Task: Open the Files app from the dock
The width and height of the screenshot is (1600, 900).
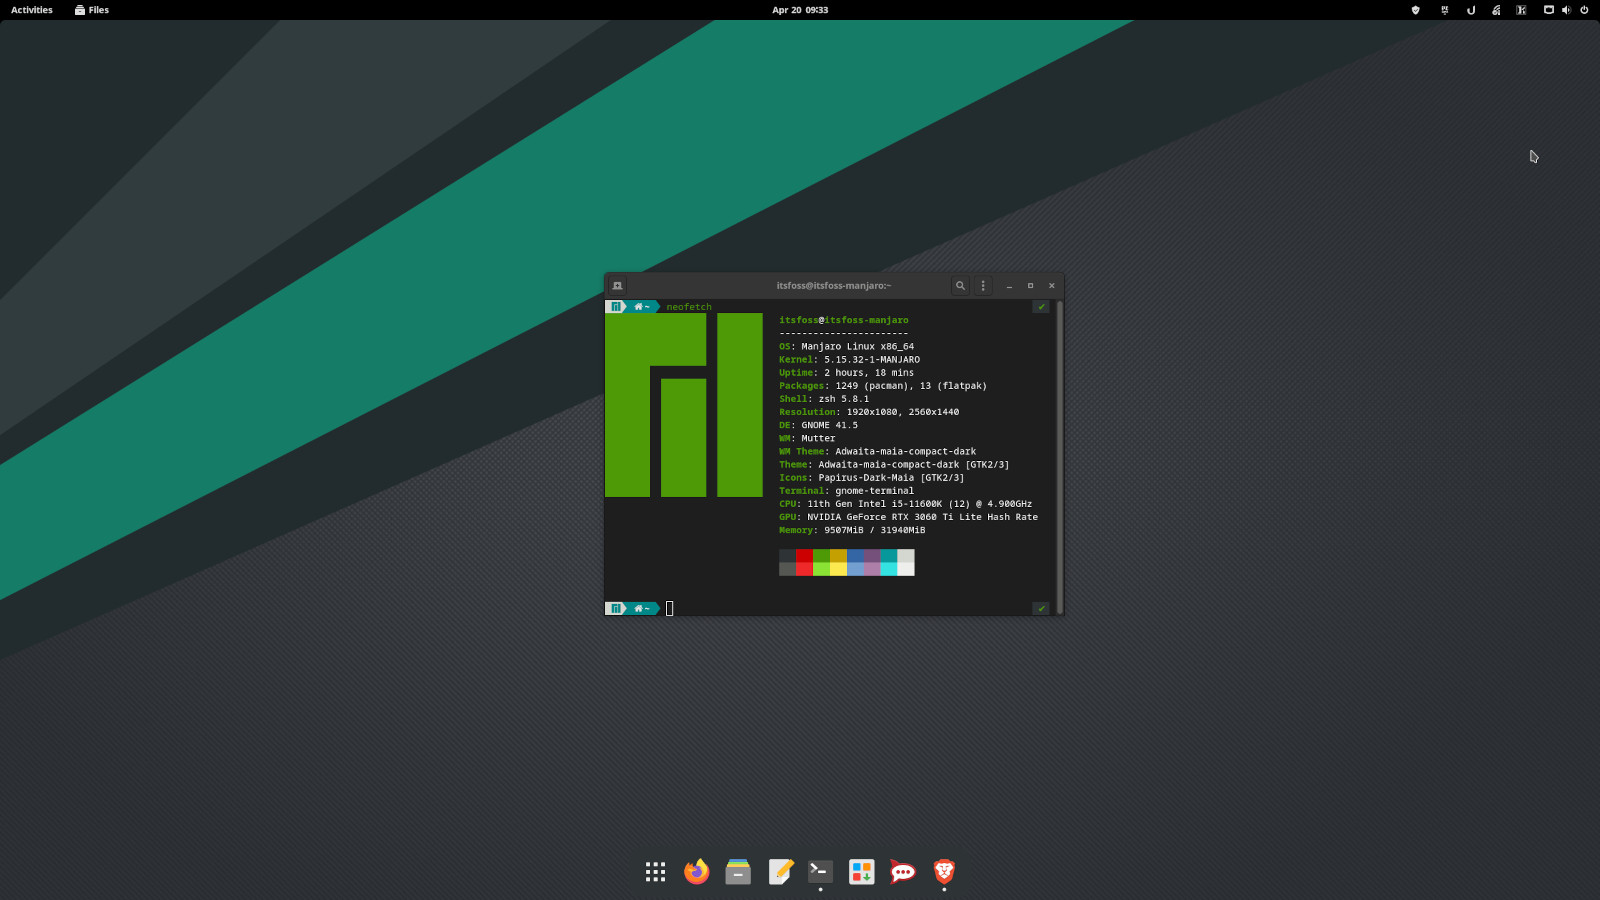Action: [x=737, y=871]
